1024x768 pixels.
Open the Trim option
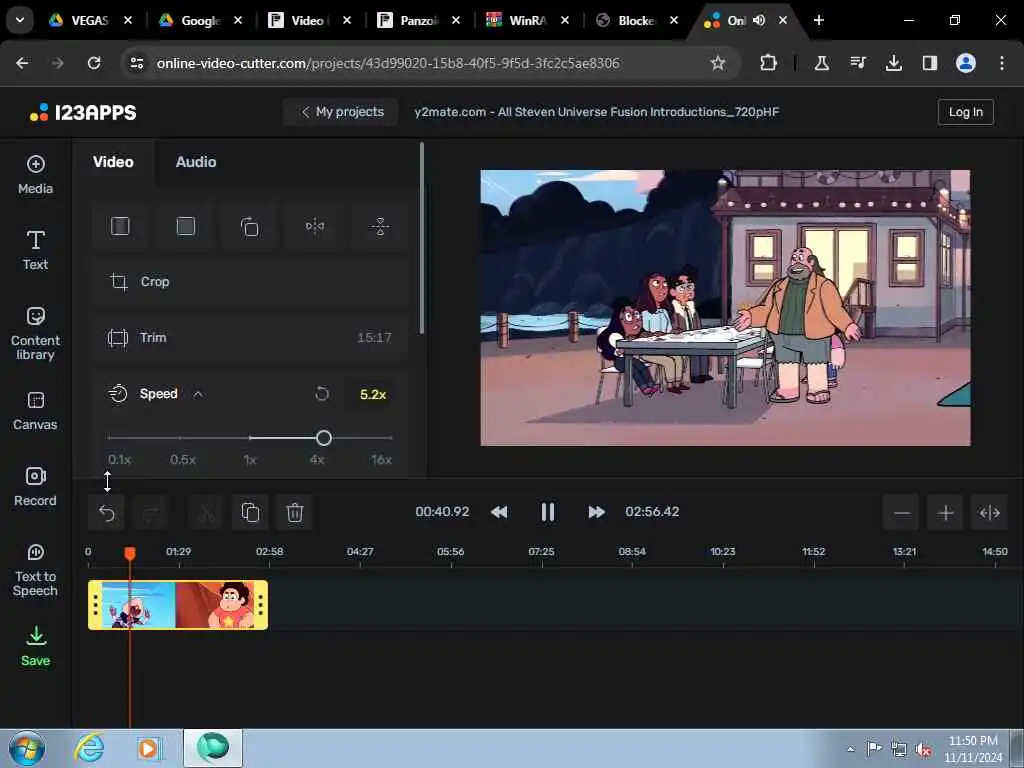[250, 338]
